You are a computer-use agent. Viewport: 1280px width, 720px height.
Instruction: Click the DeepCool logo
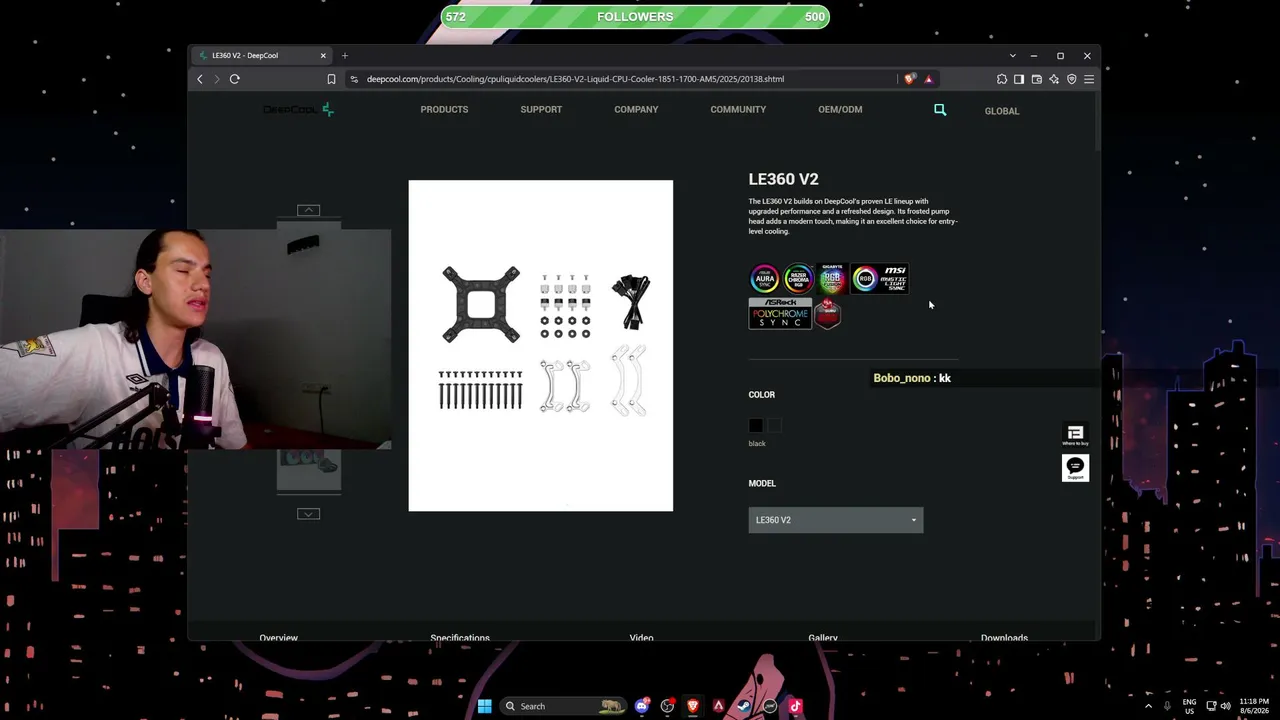(x=298, y=110)
